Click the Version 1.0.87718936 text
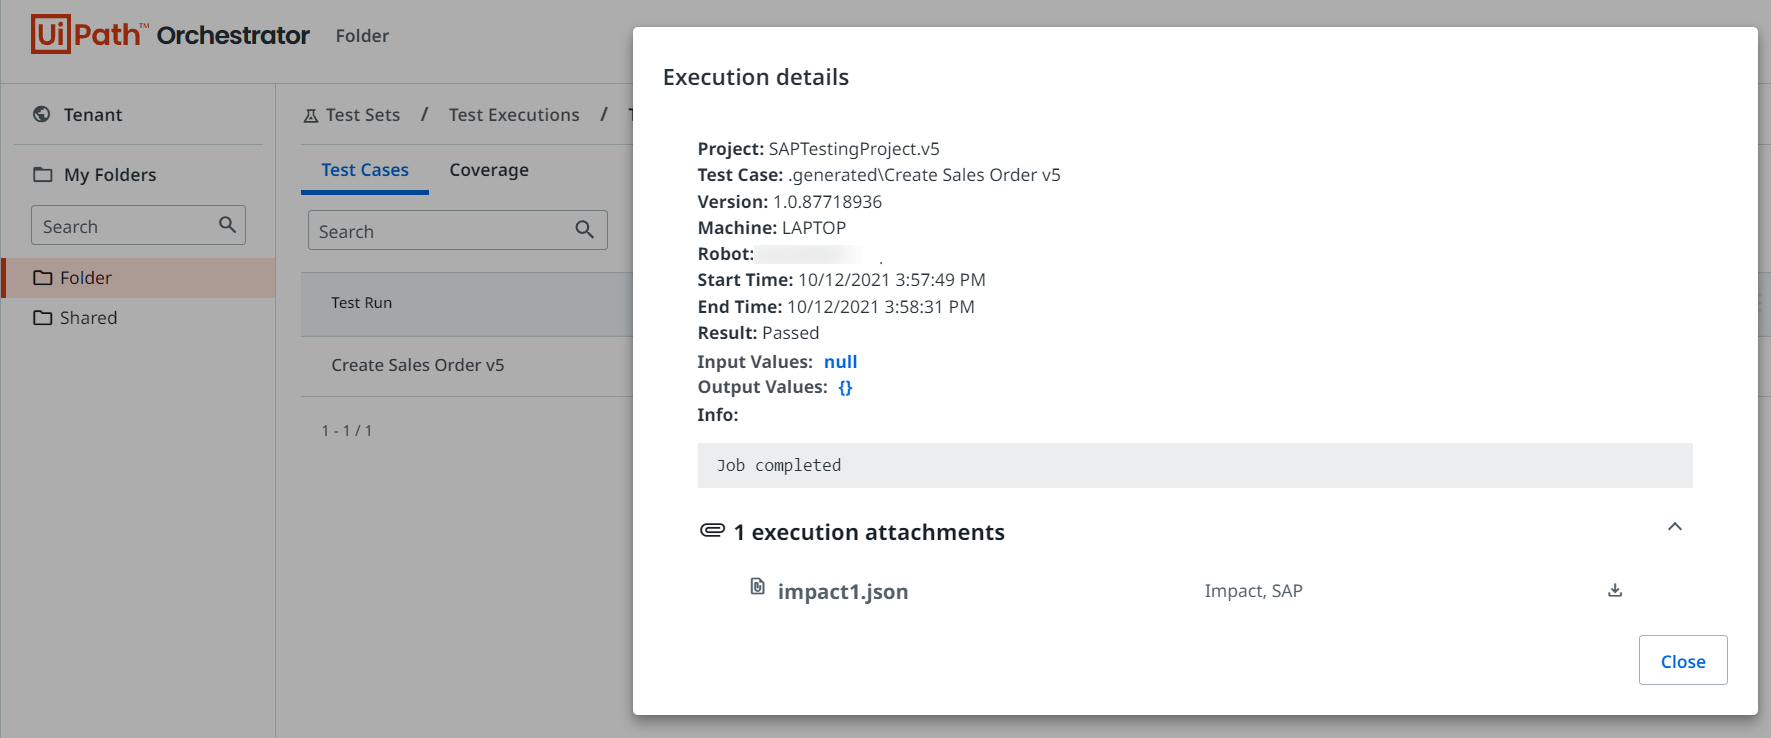Screen dimensions: 1771x738 click(790, 202)
